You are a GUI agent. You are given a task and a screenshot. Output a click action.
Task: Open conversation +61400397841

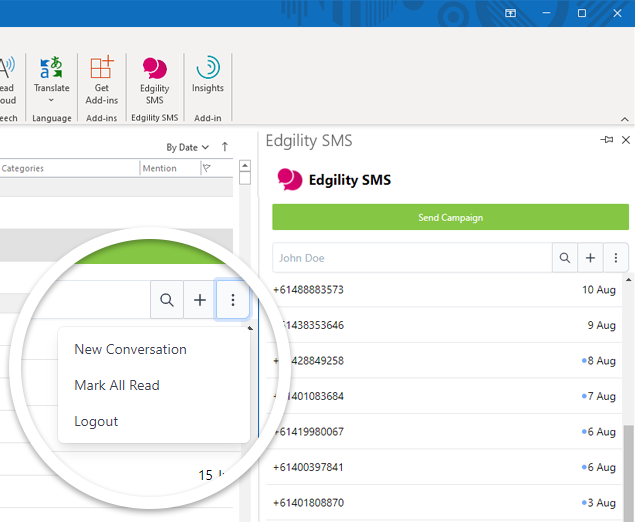444,467
